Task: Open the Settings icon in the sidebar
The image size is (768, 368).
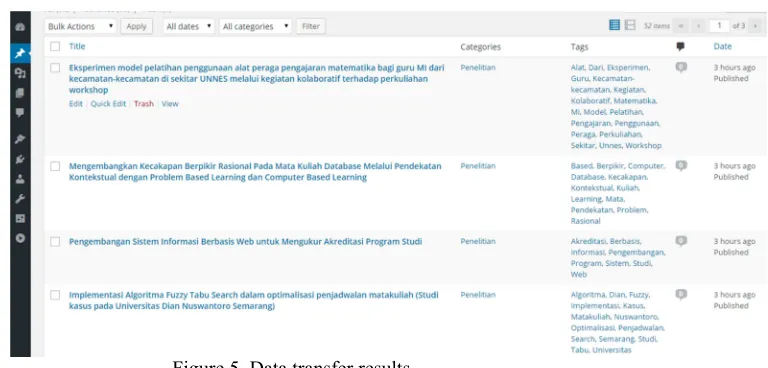Action: click(x=20, y=219)
